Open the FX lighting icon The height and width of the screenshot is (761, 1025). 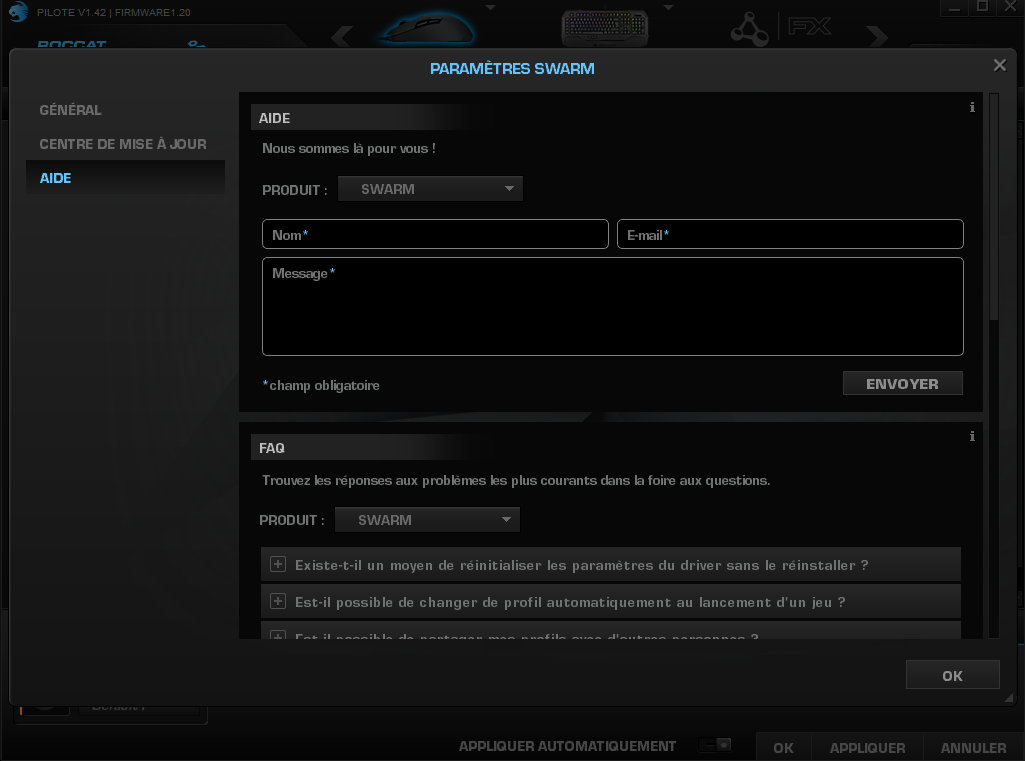[x=809, y=27]
